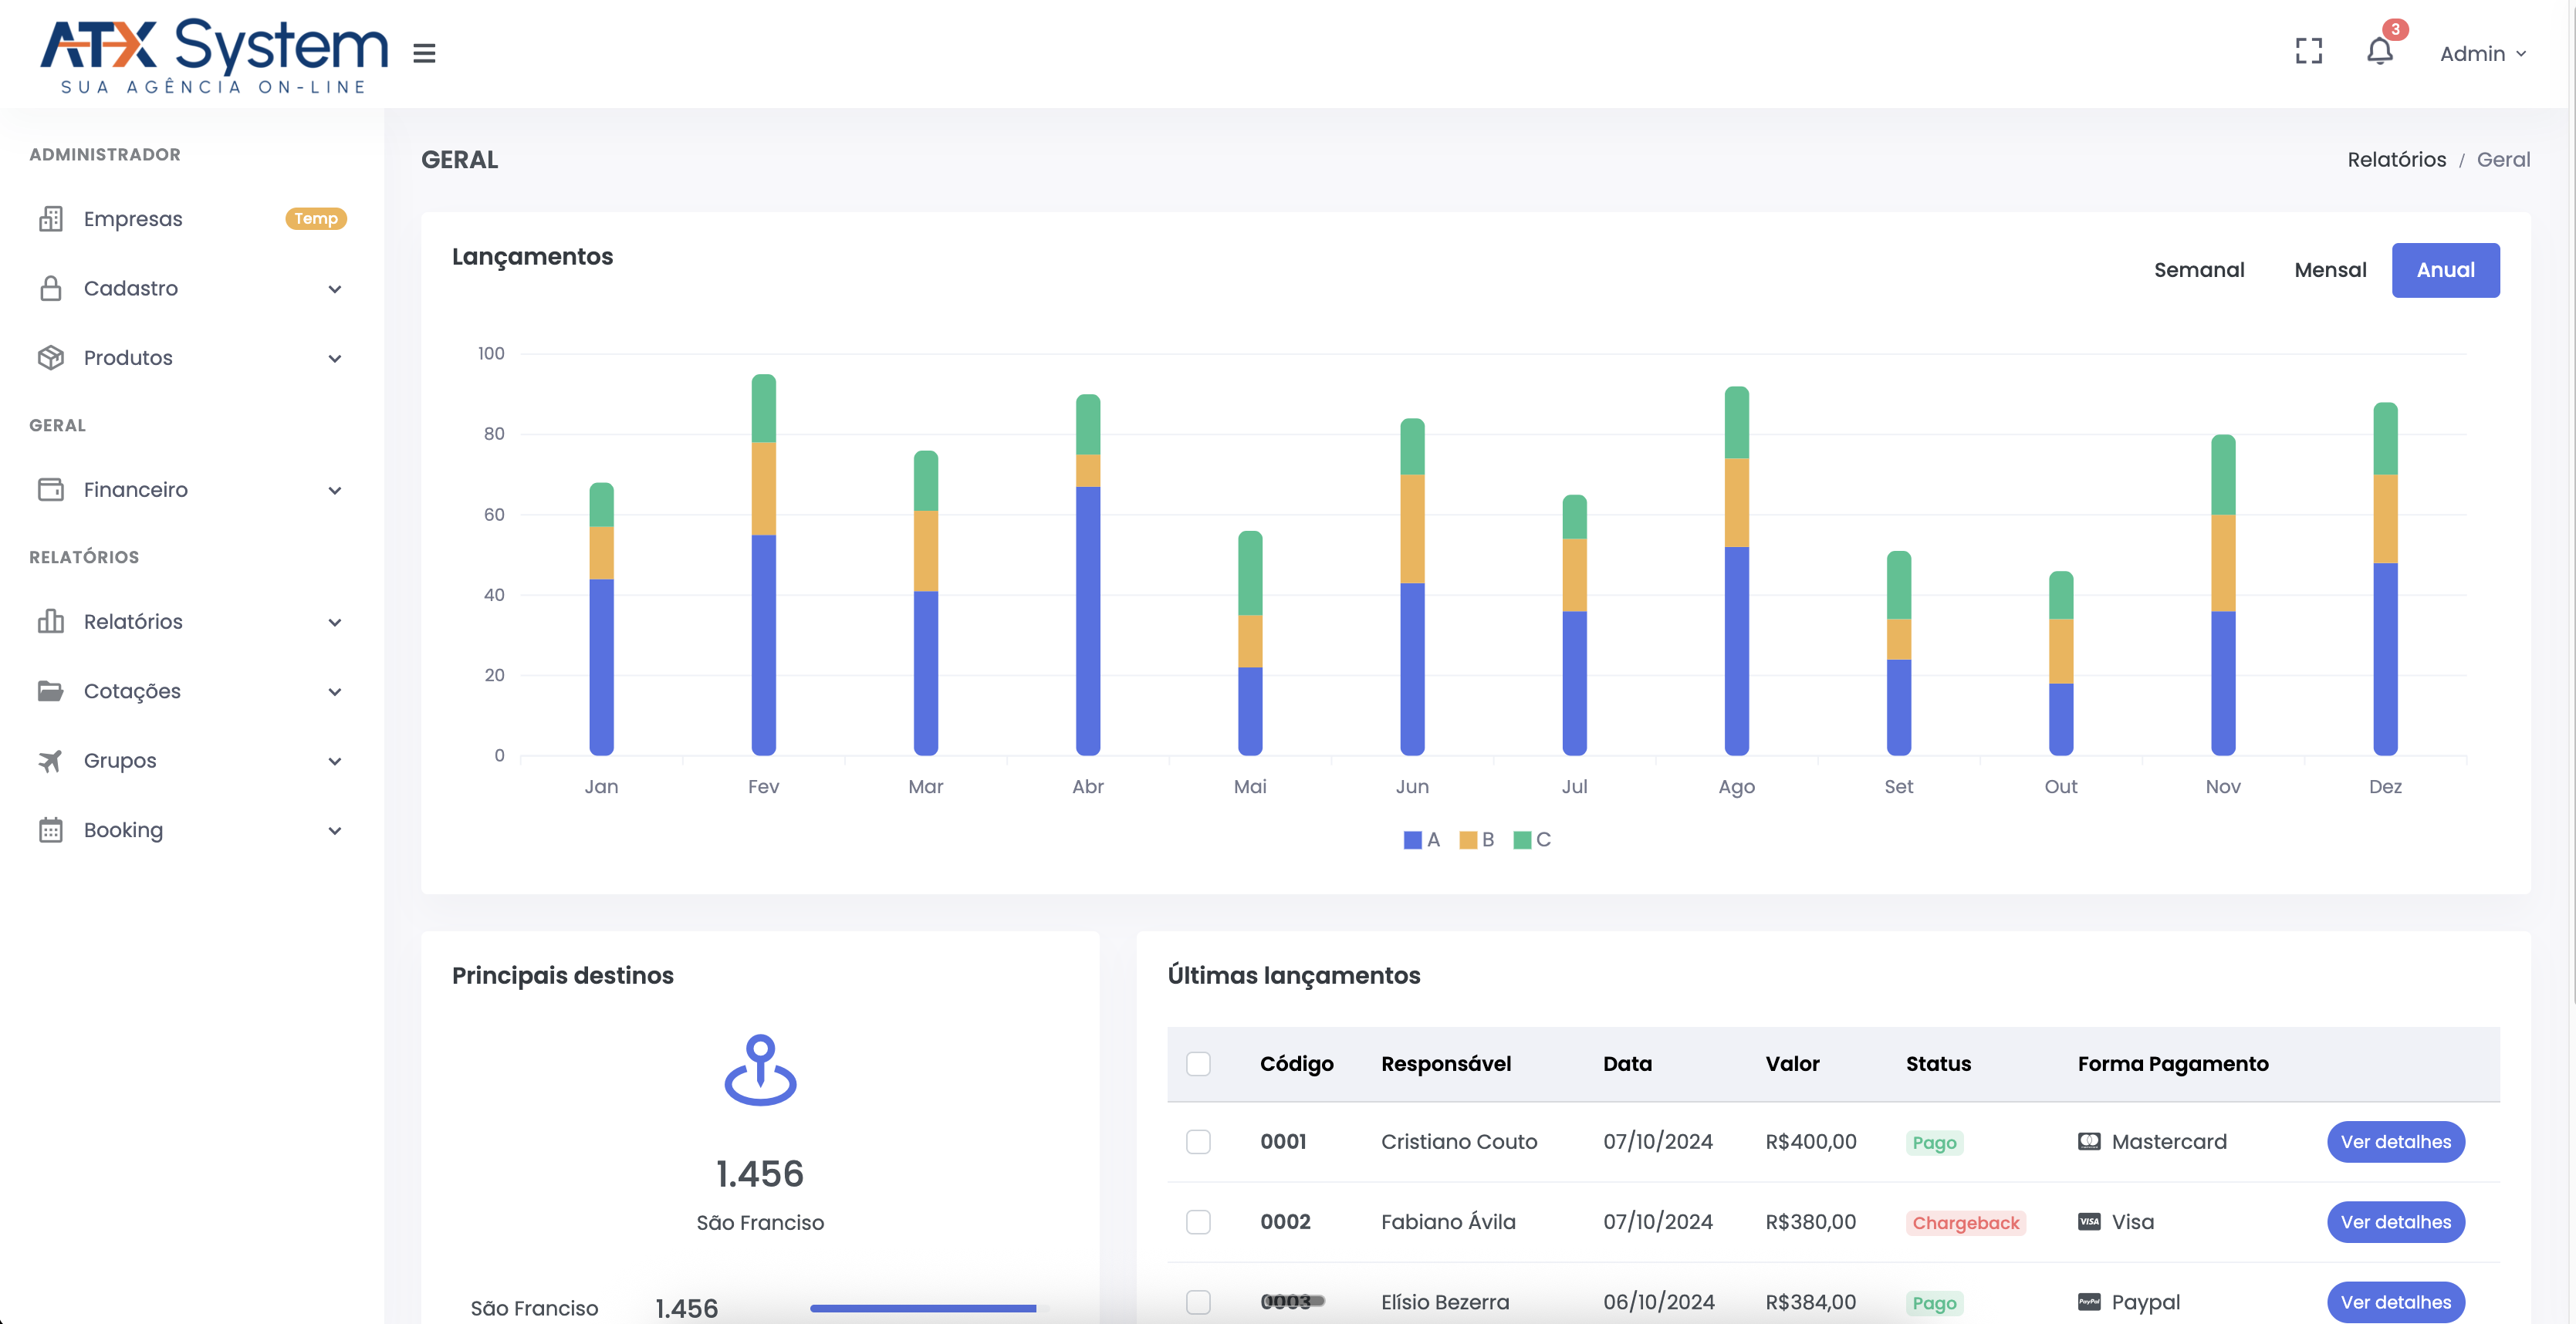Screen dimensions: 2576x1324
Task: Toggle fullscreen using the expand icon
Action: [2310, 51]
